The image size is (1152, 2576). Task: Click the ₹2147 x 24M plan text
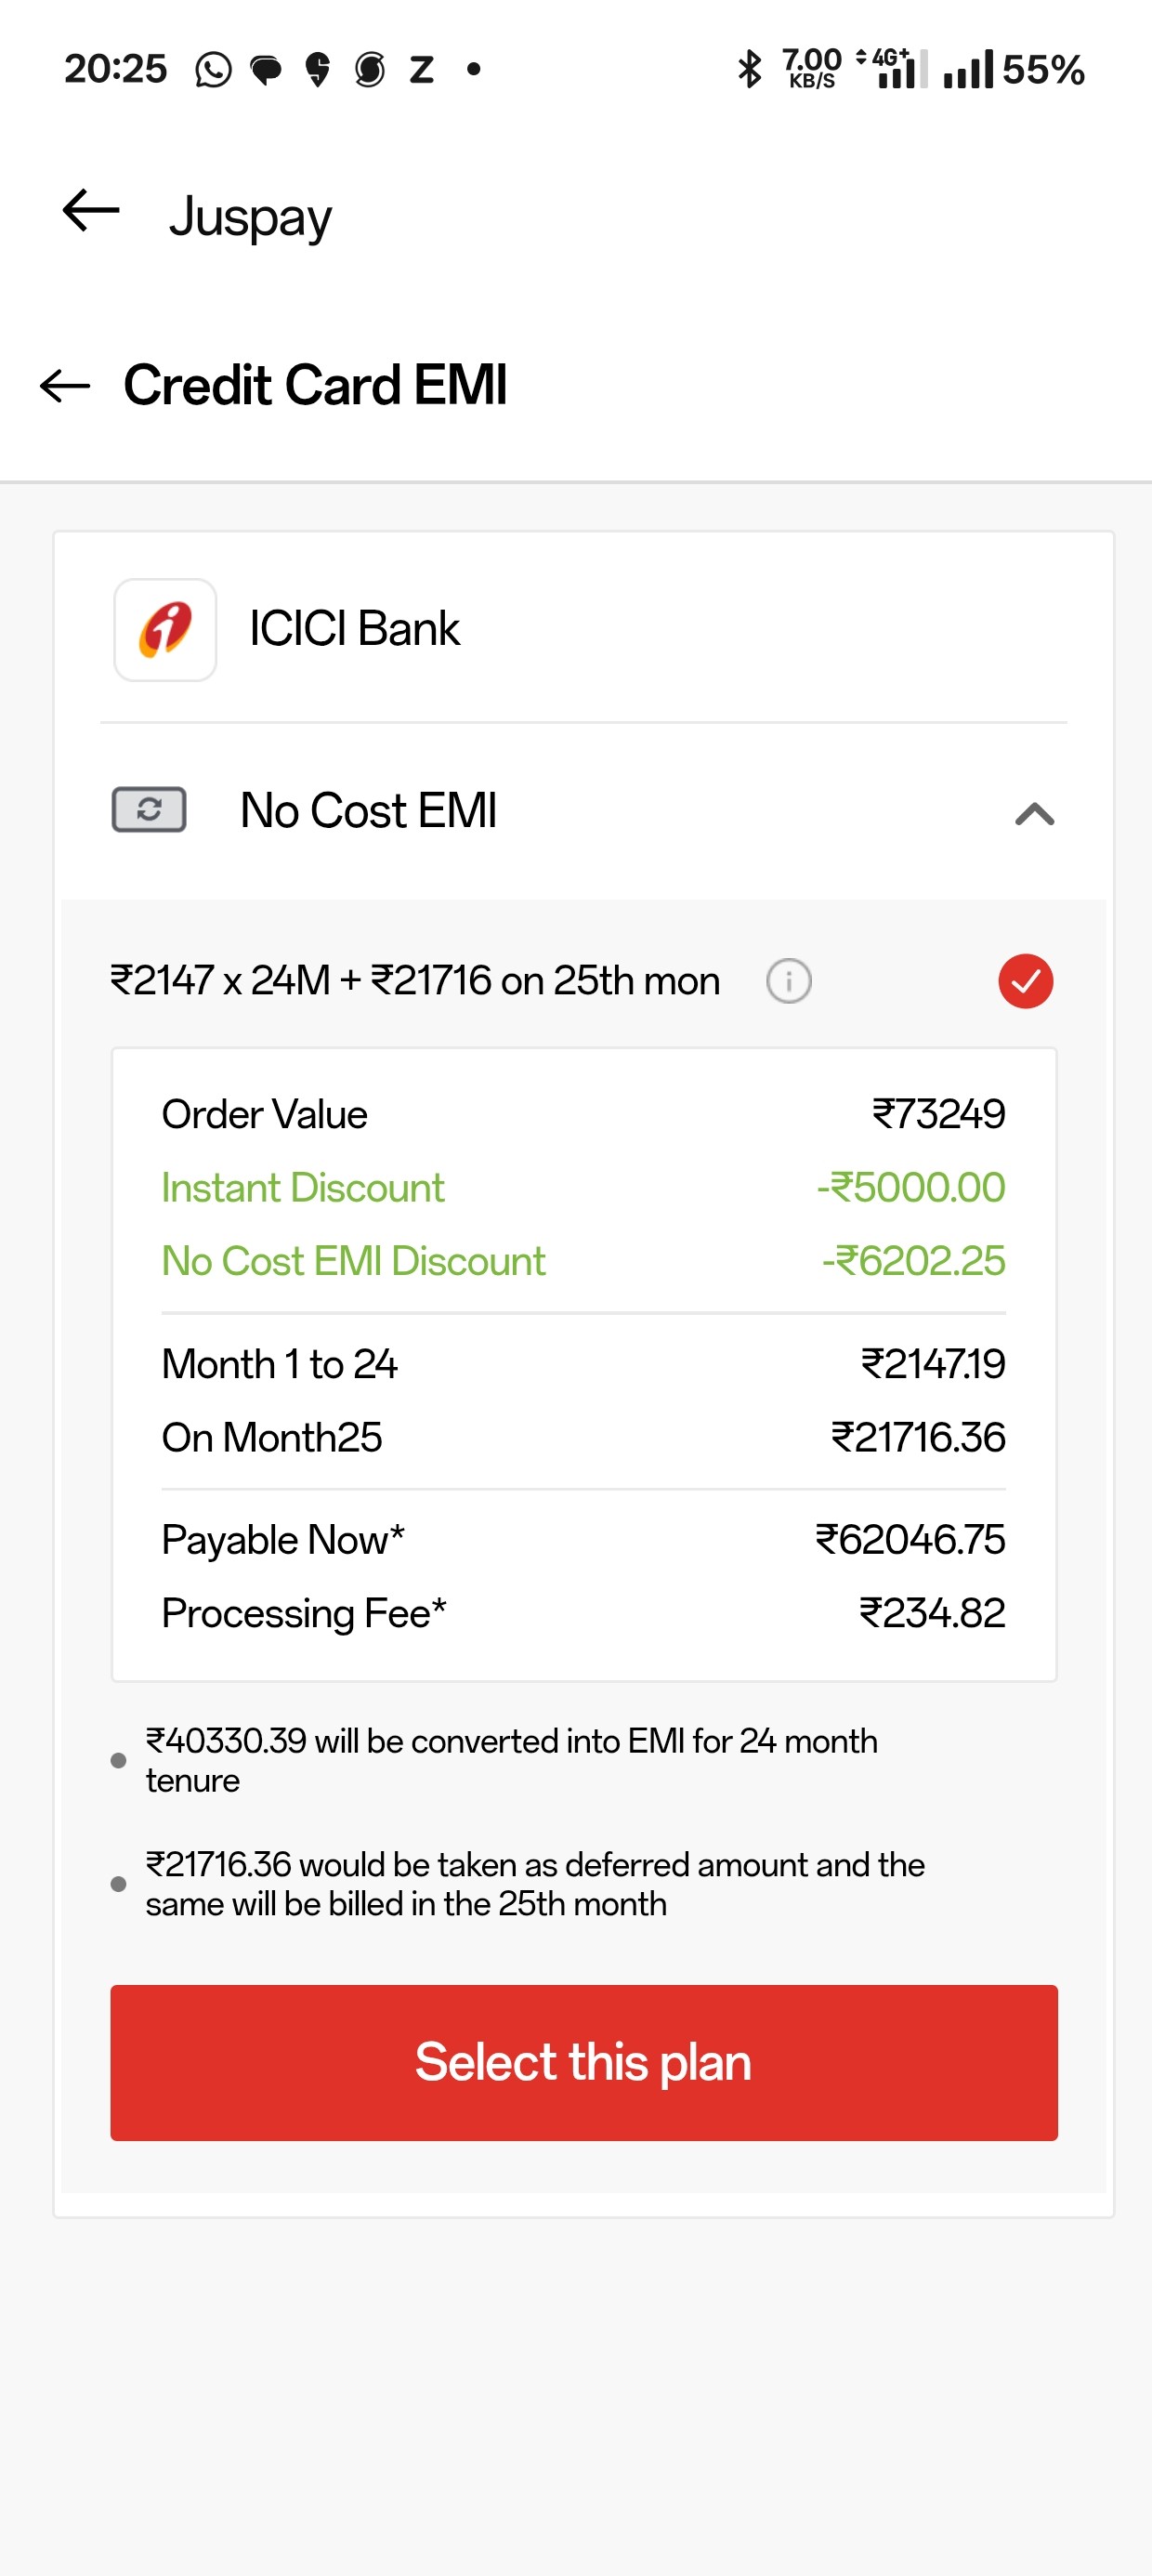(413, 981)
